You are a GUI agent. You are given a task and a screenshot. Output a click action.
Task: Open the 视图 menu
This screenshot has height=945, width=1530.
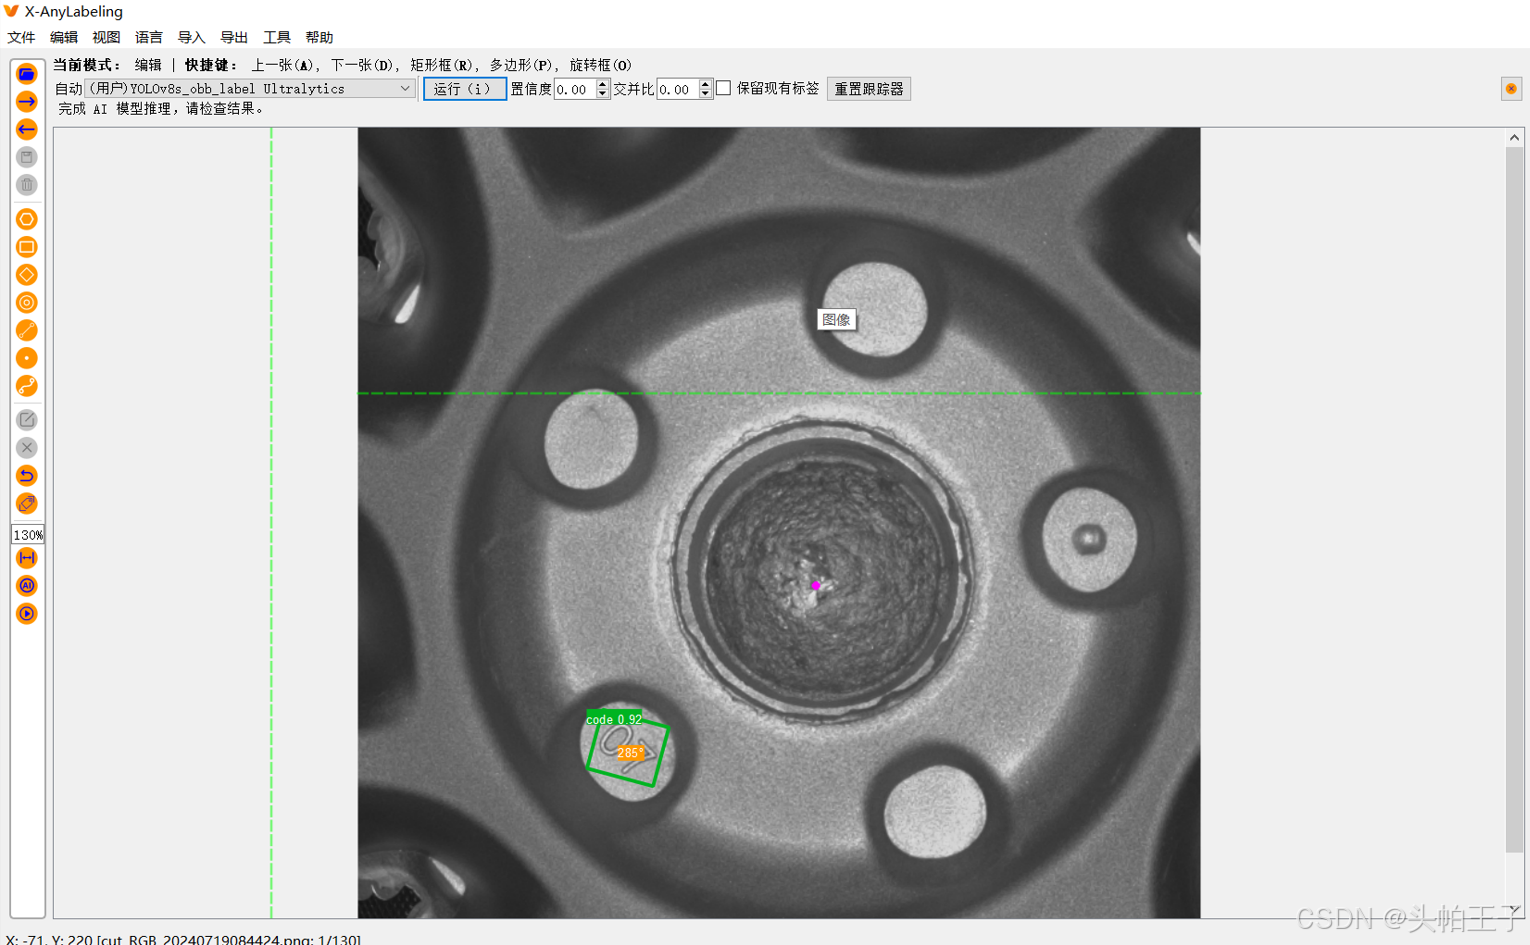pyautogui.click(x=106, y=37)
